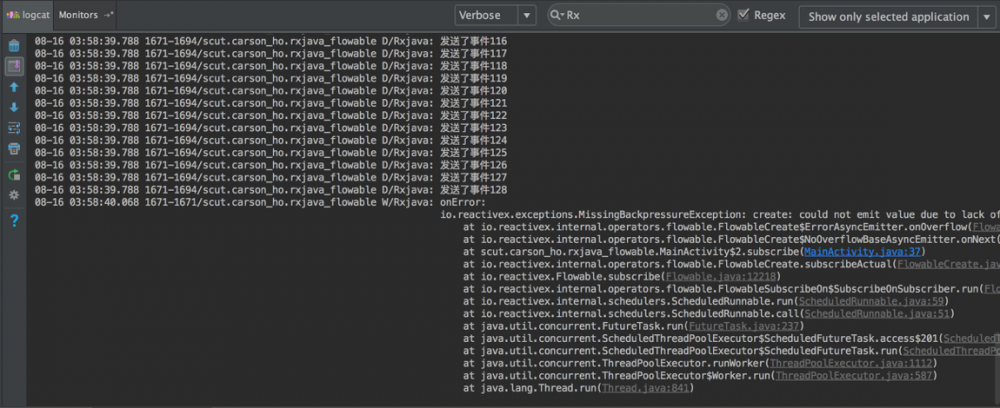Open help with the question mark icon
Screen dimensions: 1000x408
pos(14,221)
